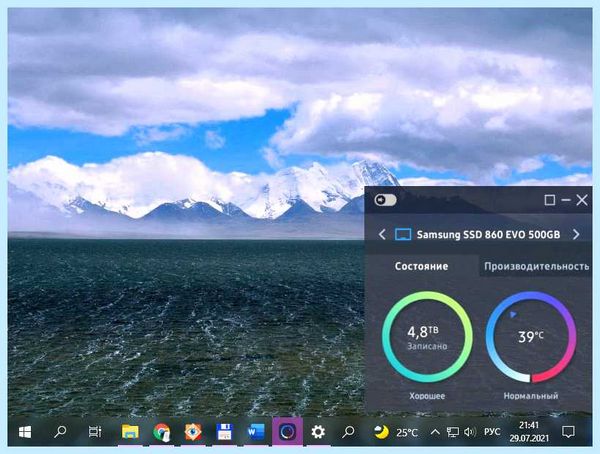600x454 pixels.
Task: Open the network icon in system tray
Action: click(x=452, y=432)
